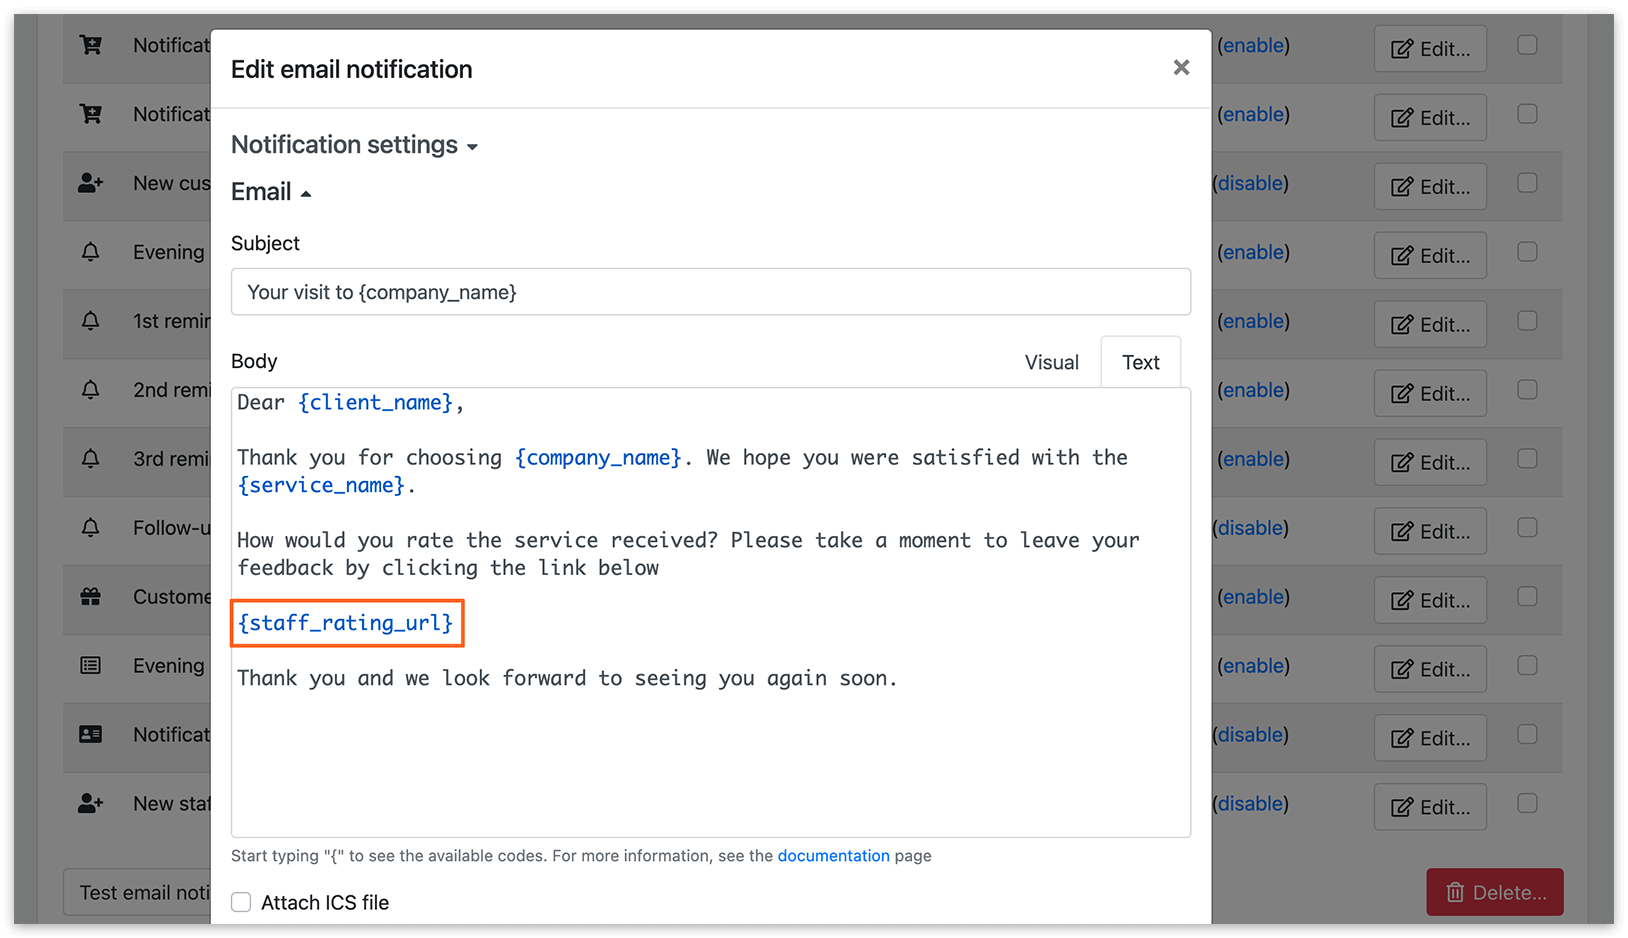
Task: Select the checkbox in the ID card Notificat row
Action: [1527, 735]
